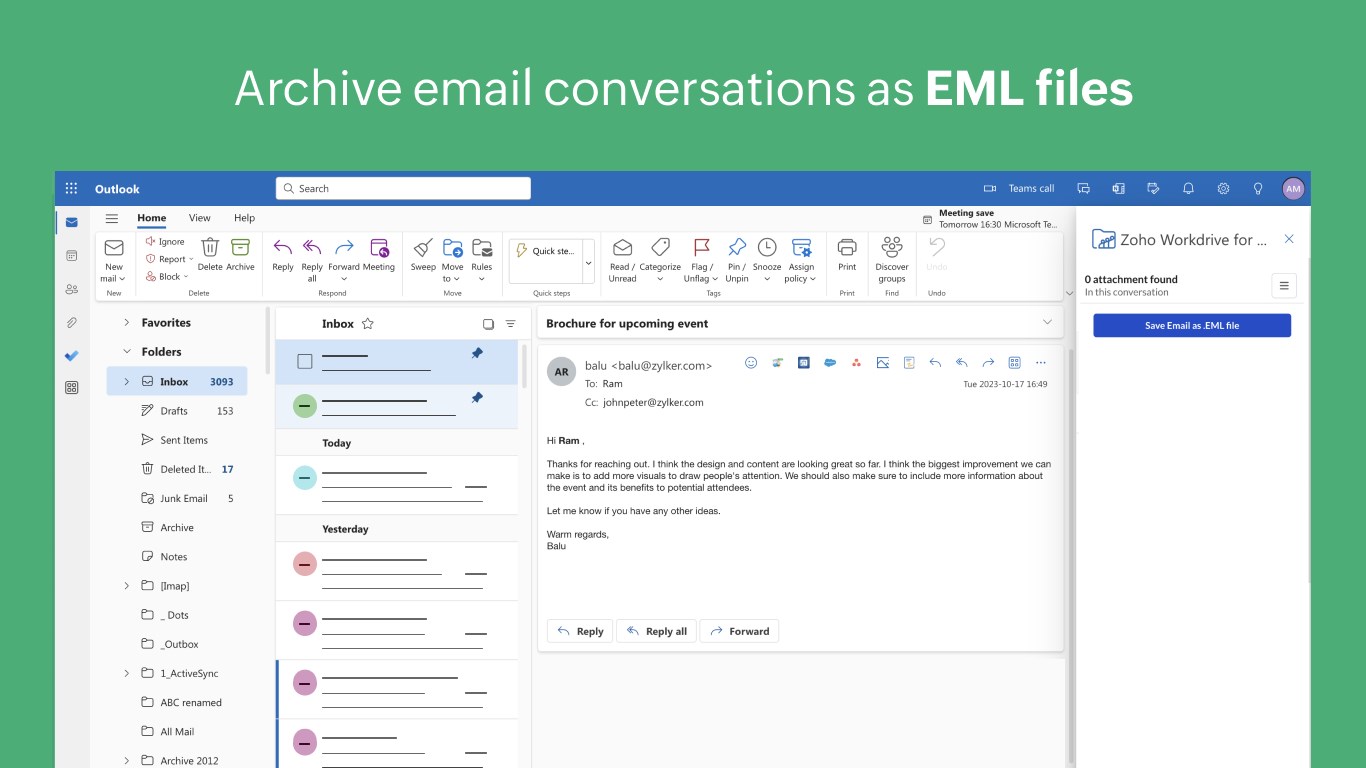Screen dimensions: 1366x768
Task: Open the AM account avatar
Action: coord(1293,188)
